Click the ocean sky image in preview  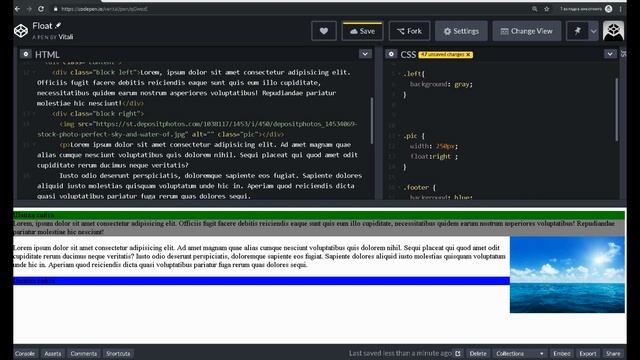point(567,275)
